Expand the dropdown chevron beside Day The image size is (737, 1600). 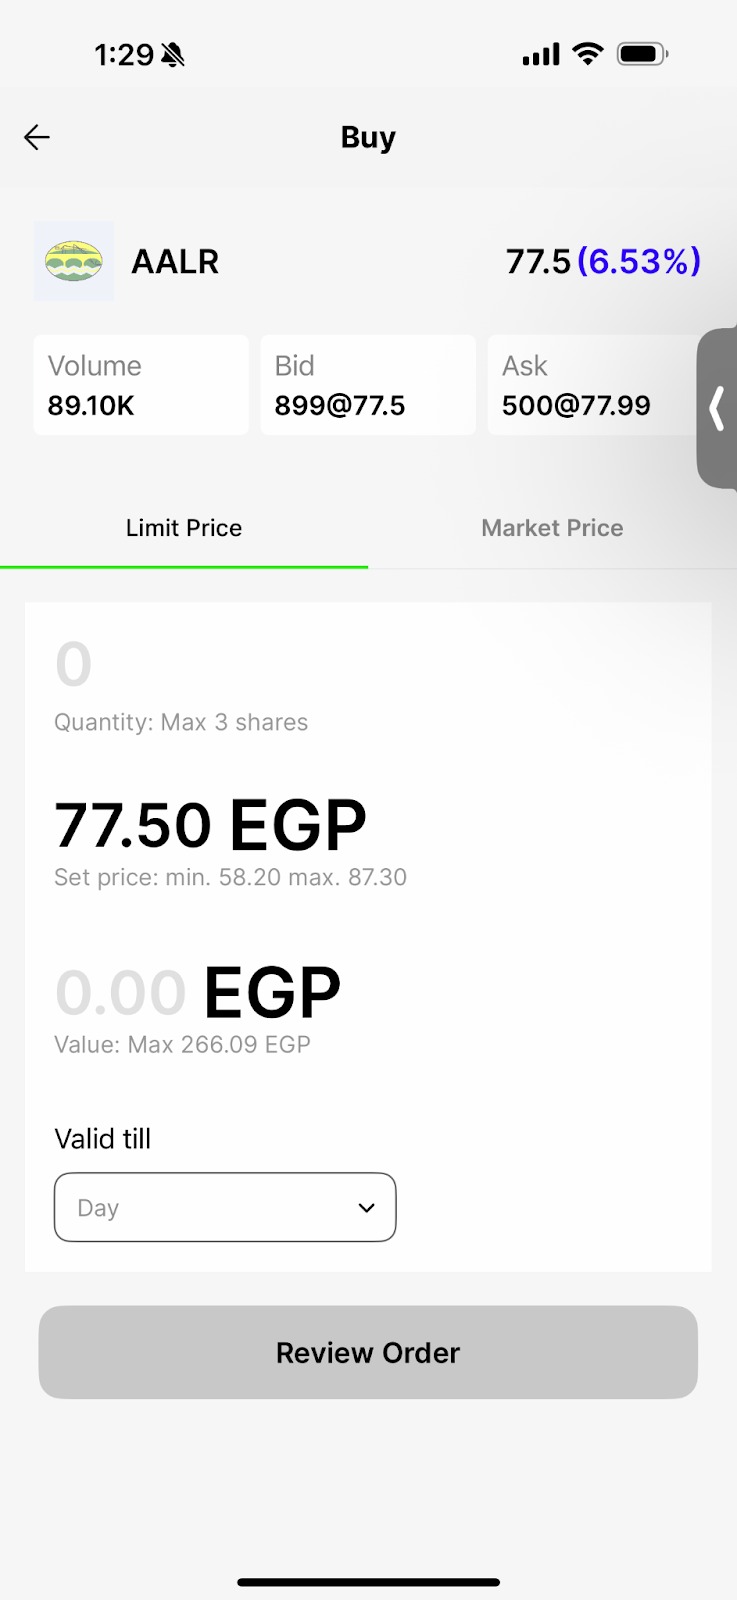(x=367, y=1208)
